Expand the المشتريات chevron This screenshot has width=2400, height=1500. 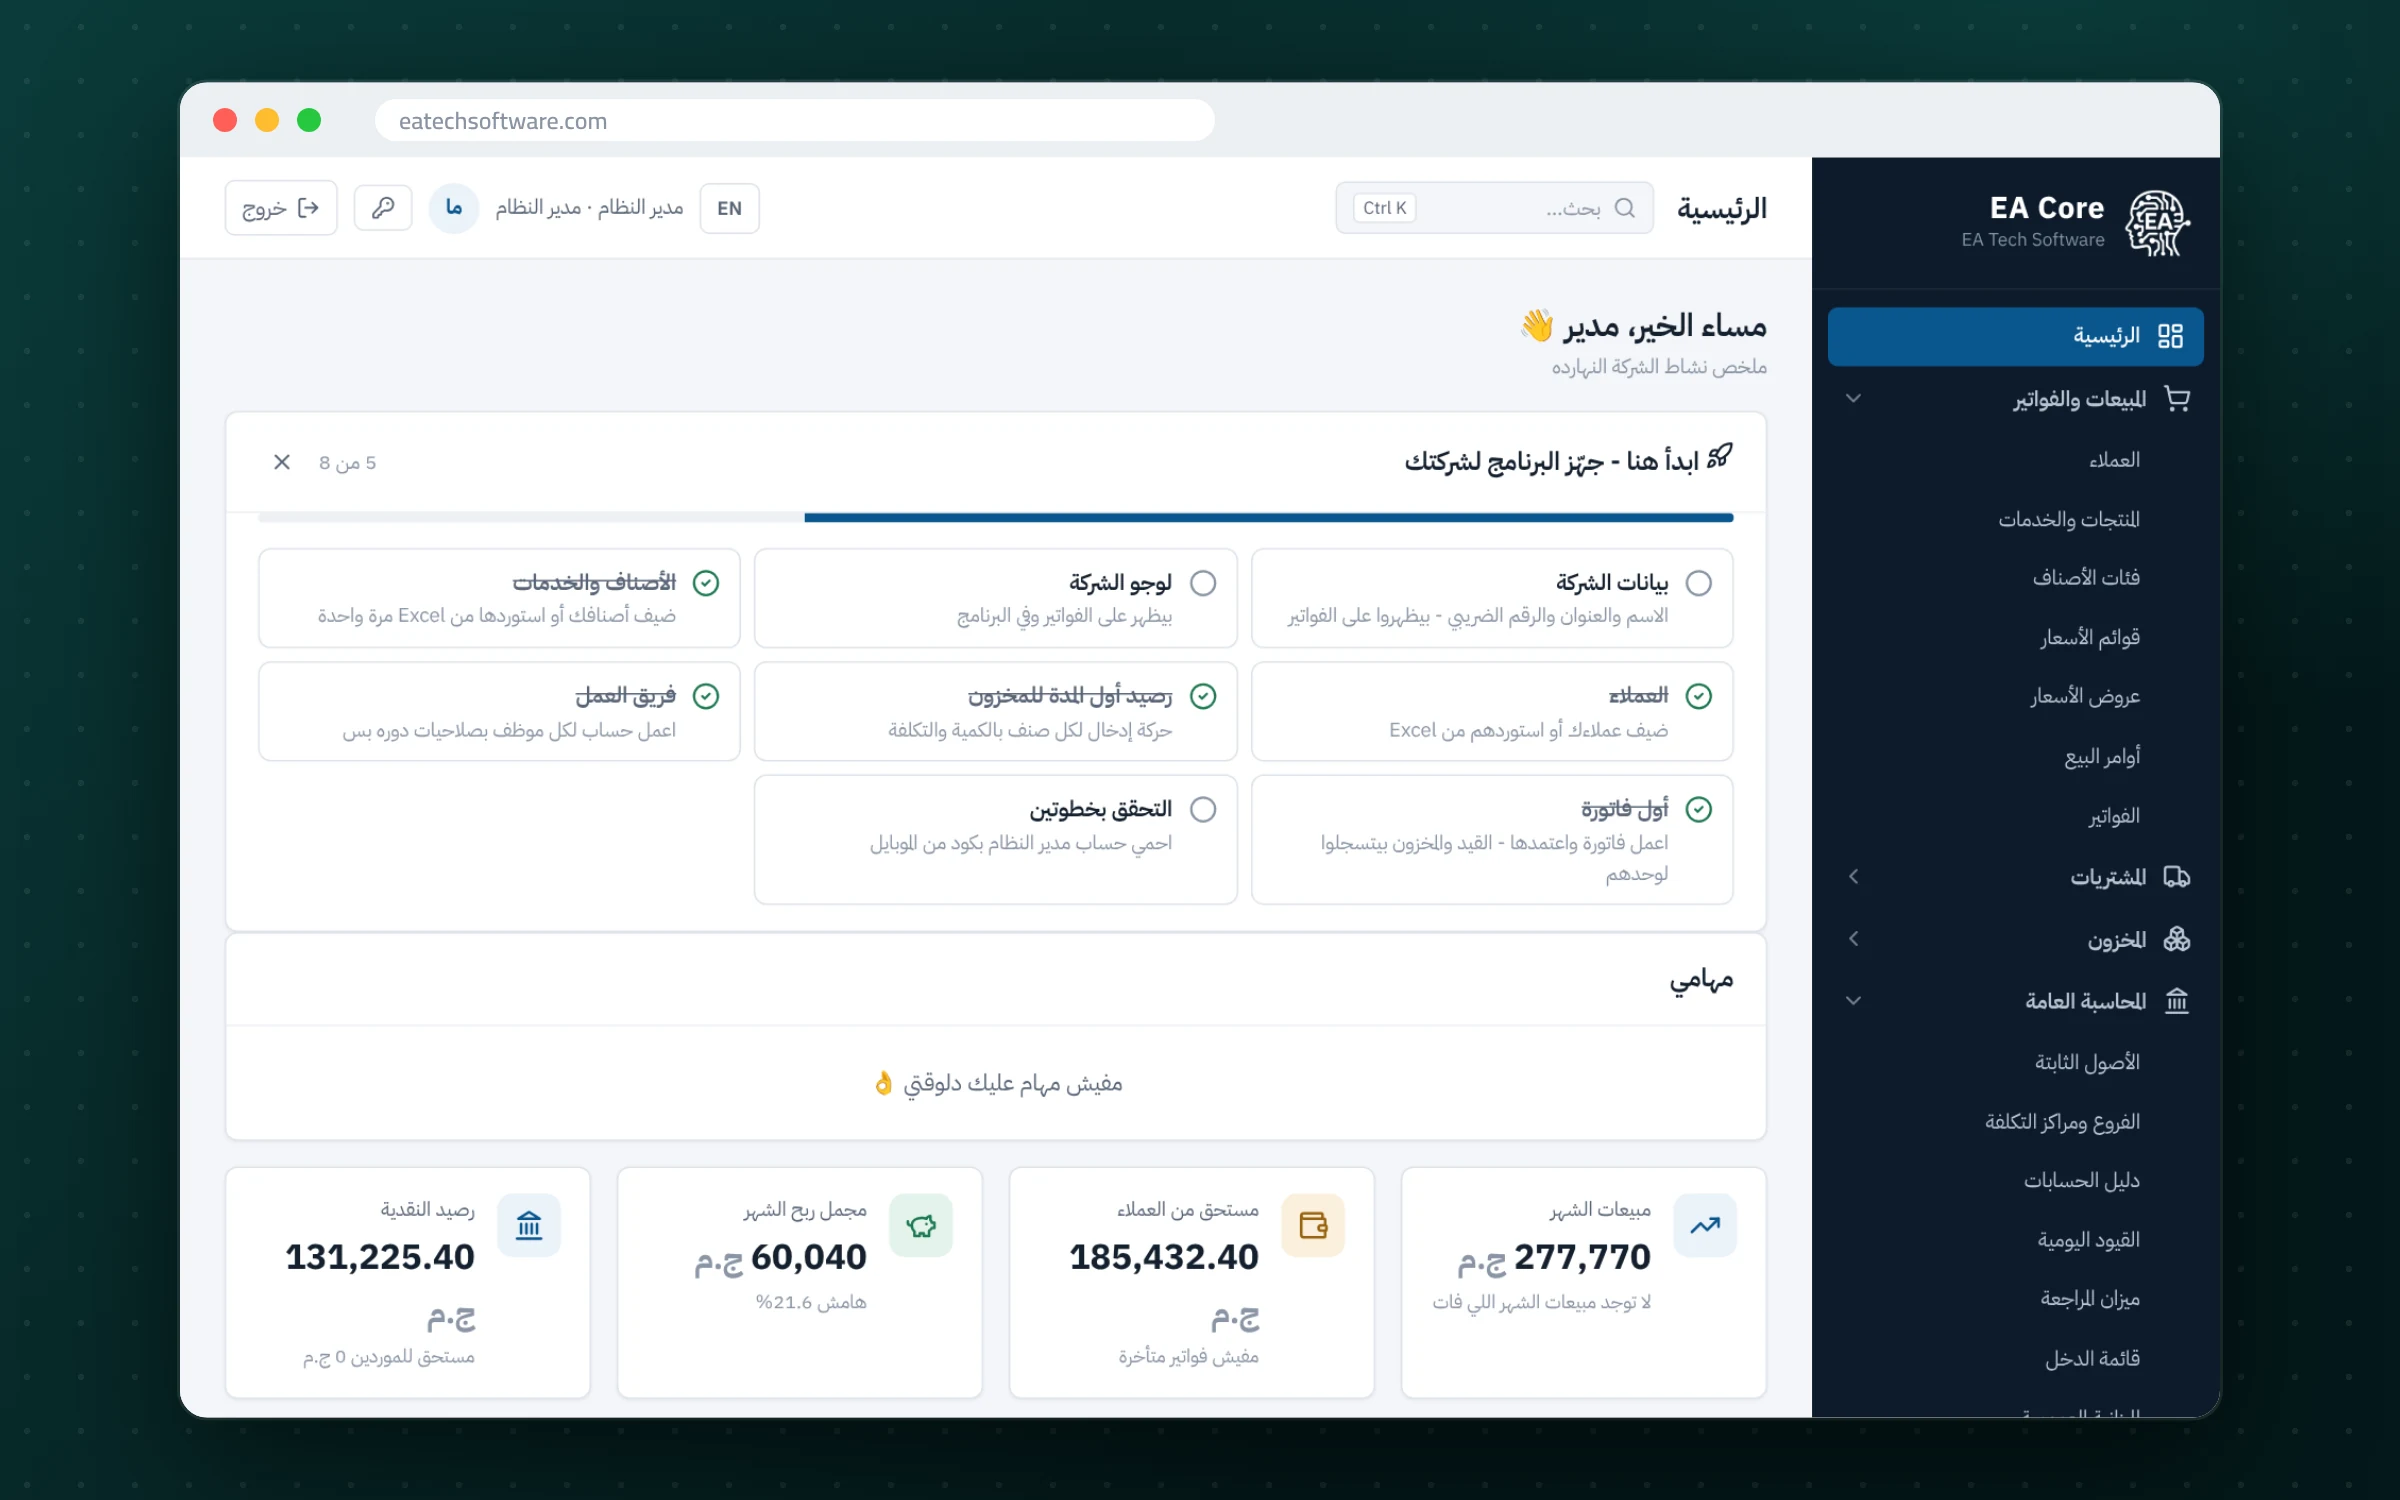pyautogui.click(x=1853, y=877)
